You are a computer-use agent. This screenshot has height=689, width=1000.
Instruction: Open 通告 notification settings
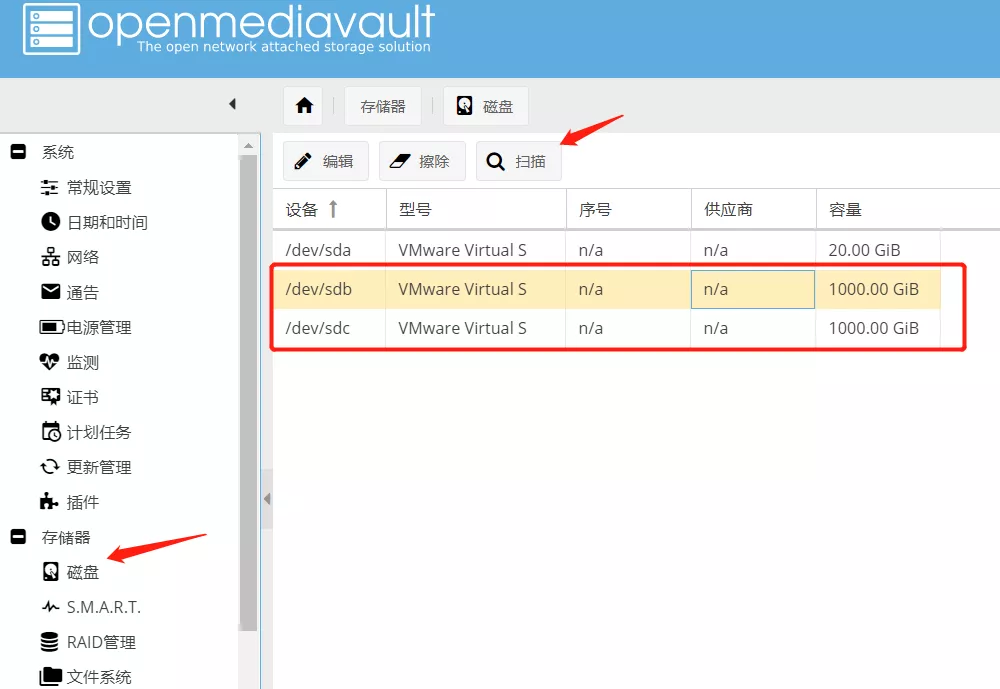click(82, 293)
